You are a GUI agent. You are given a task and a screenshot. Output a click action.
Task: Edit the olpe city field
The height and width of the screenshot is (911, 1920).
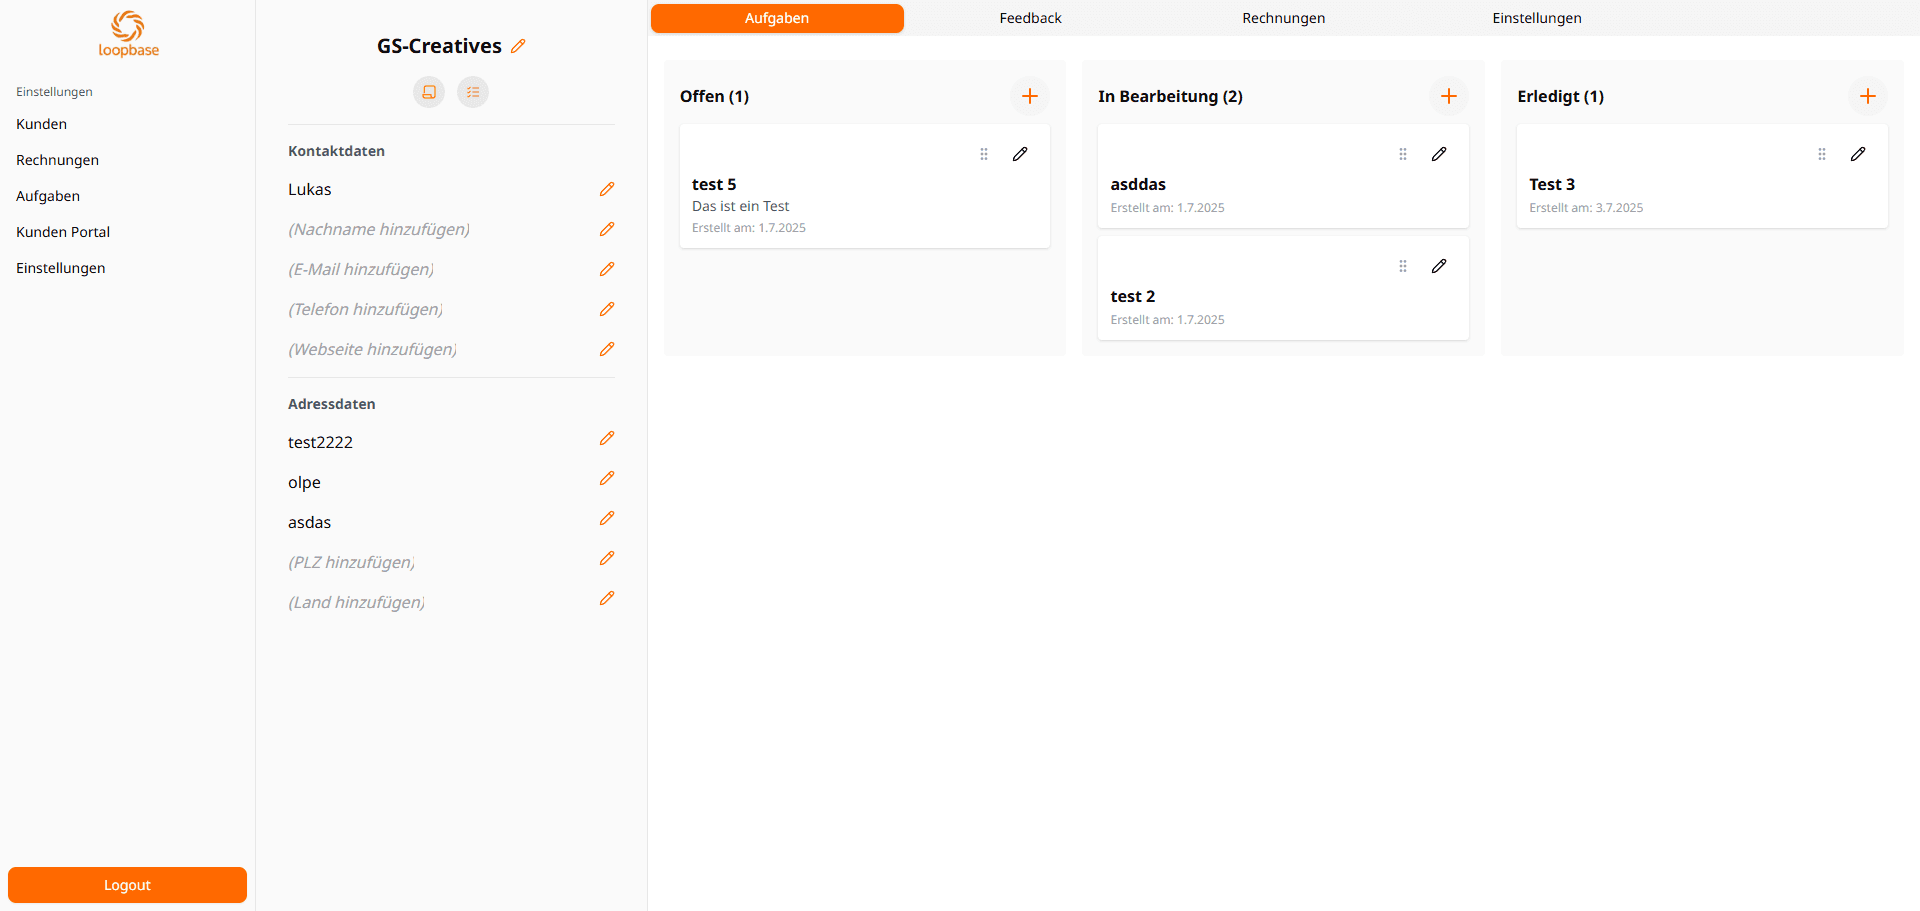point(607,478)
